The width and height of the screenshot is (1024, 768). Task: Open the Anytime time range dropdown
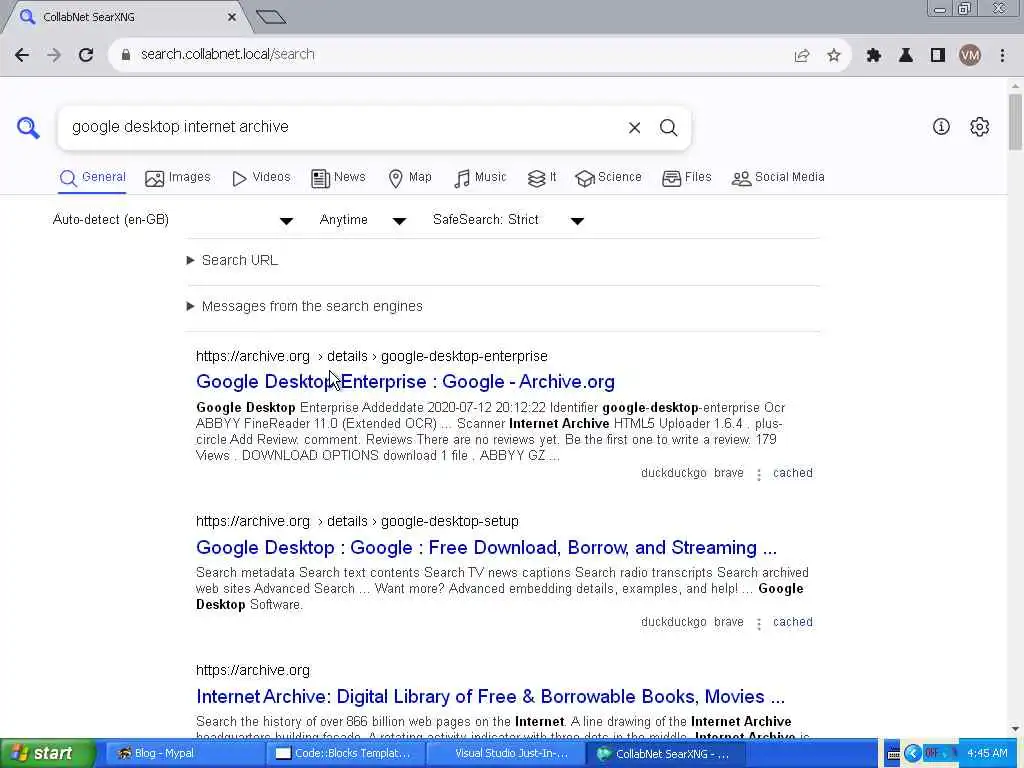pos(363,220)
